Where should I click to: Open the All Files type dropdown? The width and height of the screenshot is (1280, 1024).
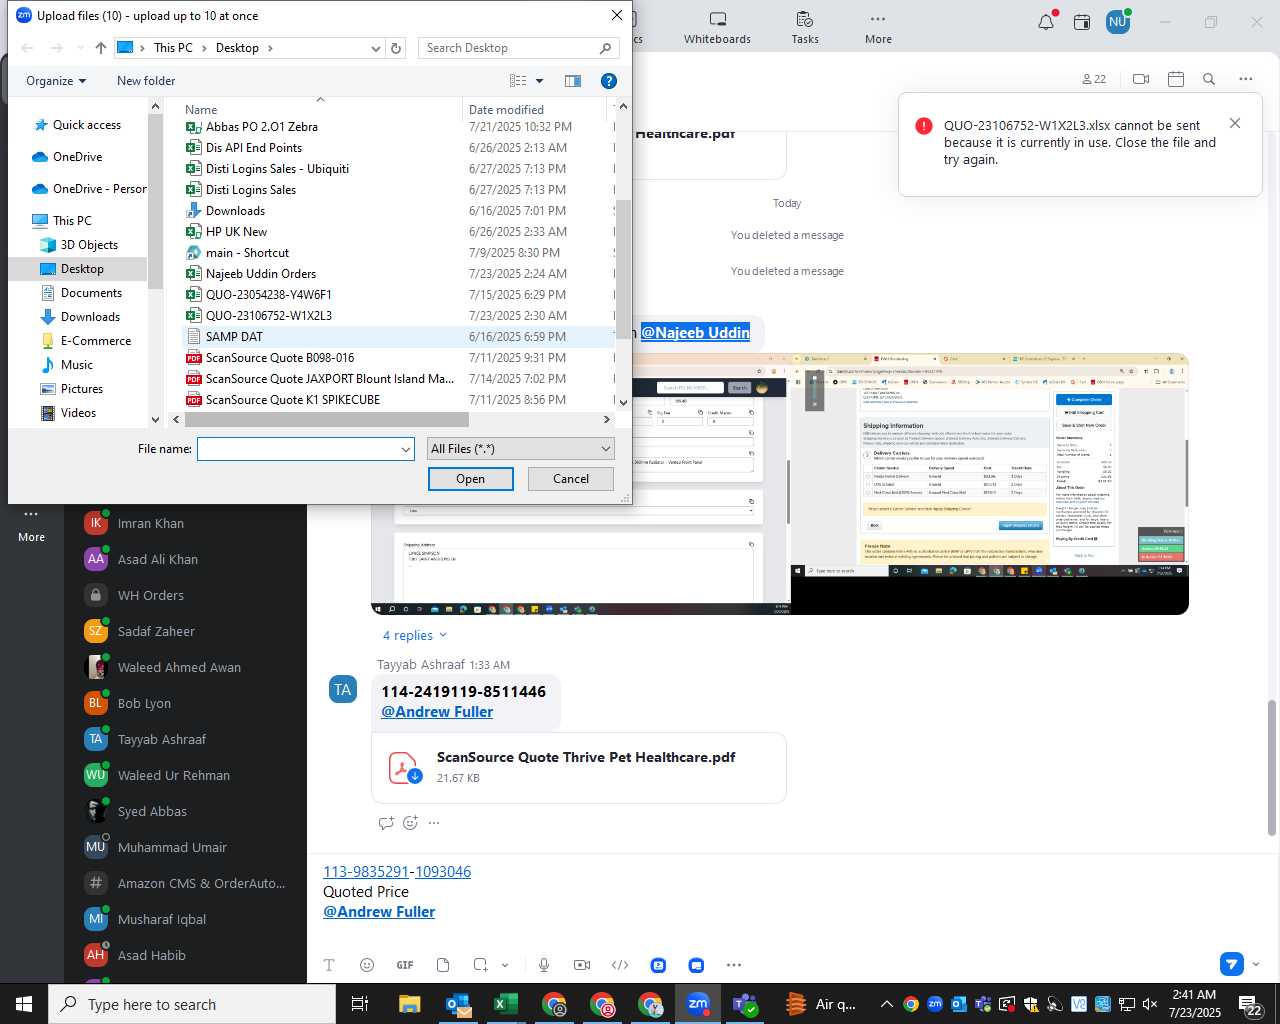tap(520, 449)
